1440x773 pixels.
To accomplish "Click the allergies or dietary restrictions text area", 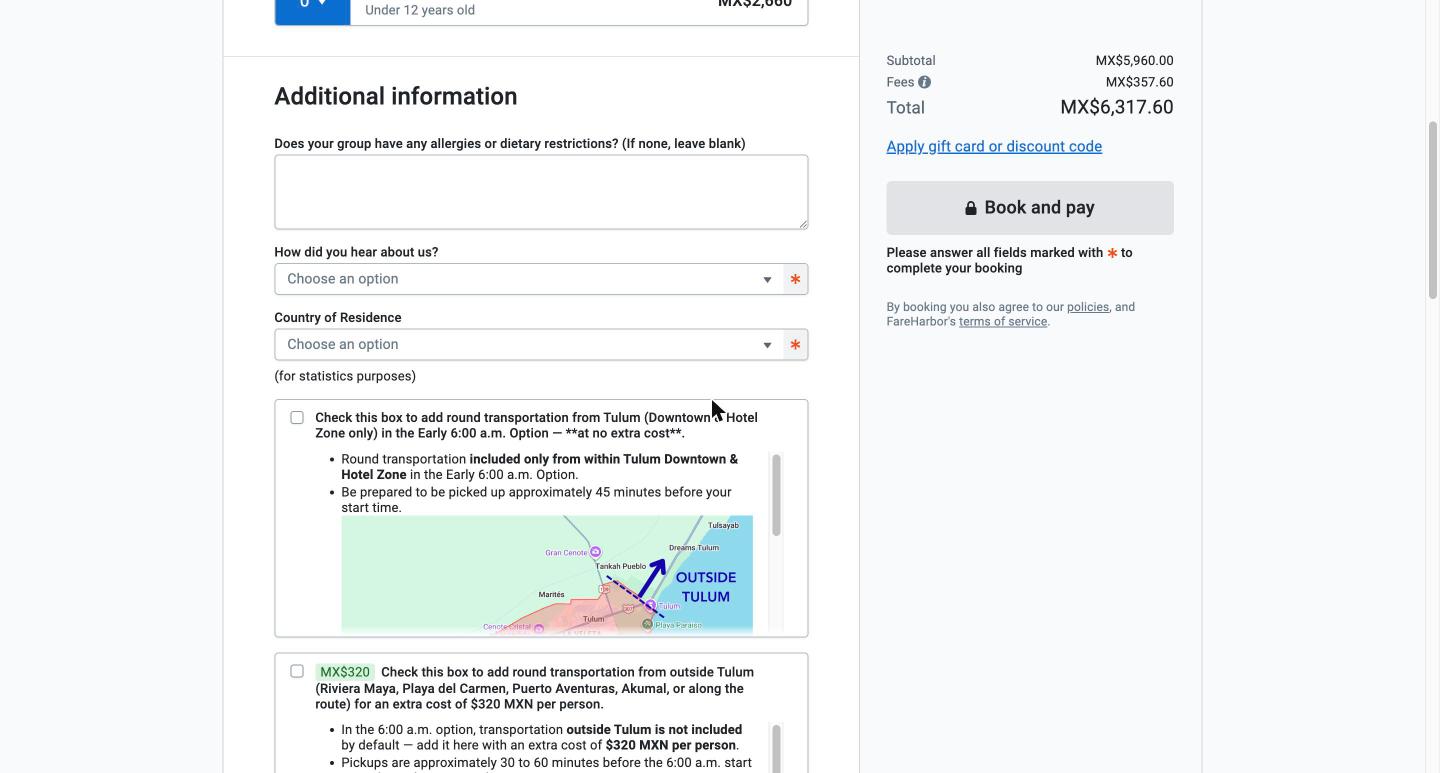I will 541,192.
